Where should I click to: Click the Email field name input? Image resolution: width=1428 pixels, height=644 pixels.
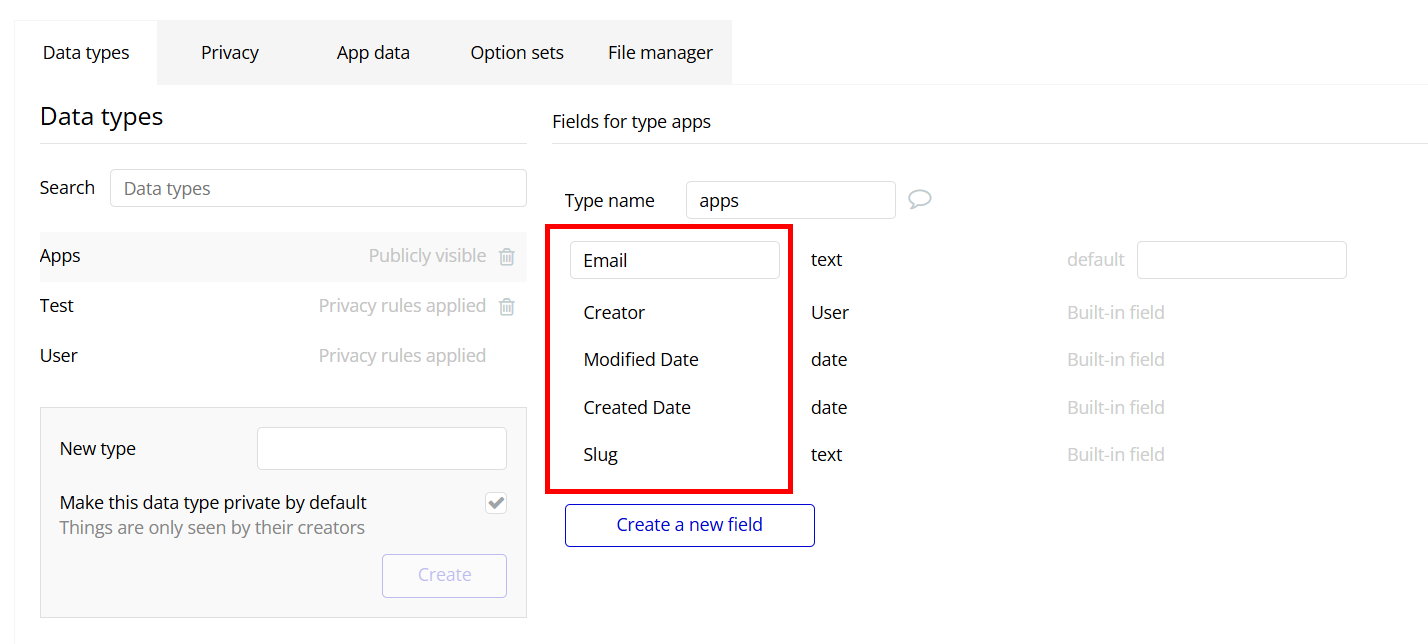674,260
